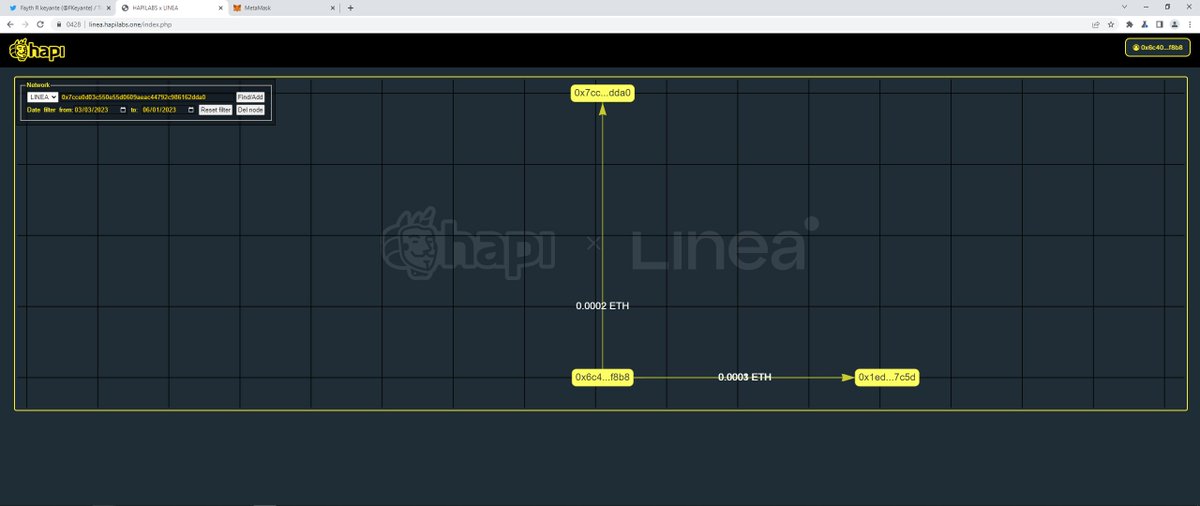Screen dimensions: 1200x506
Task: Click the Find/Add button
Action: coord(250,97)
